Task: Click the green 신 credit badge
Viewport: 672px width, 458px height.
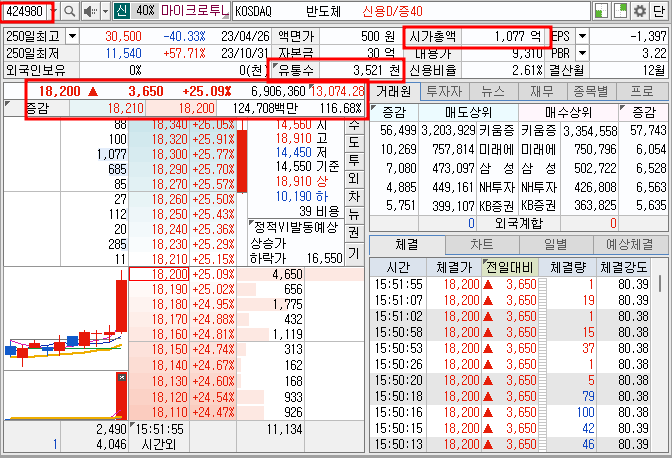Action: (121, 11)
